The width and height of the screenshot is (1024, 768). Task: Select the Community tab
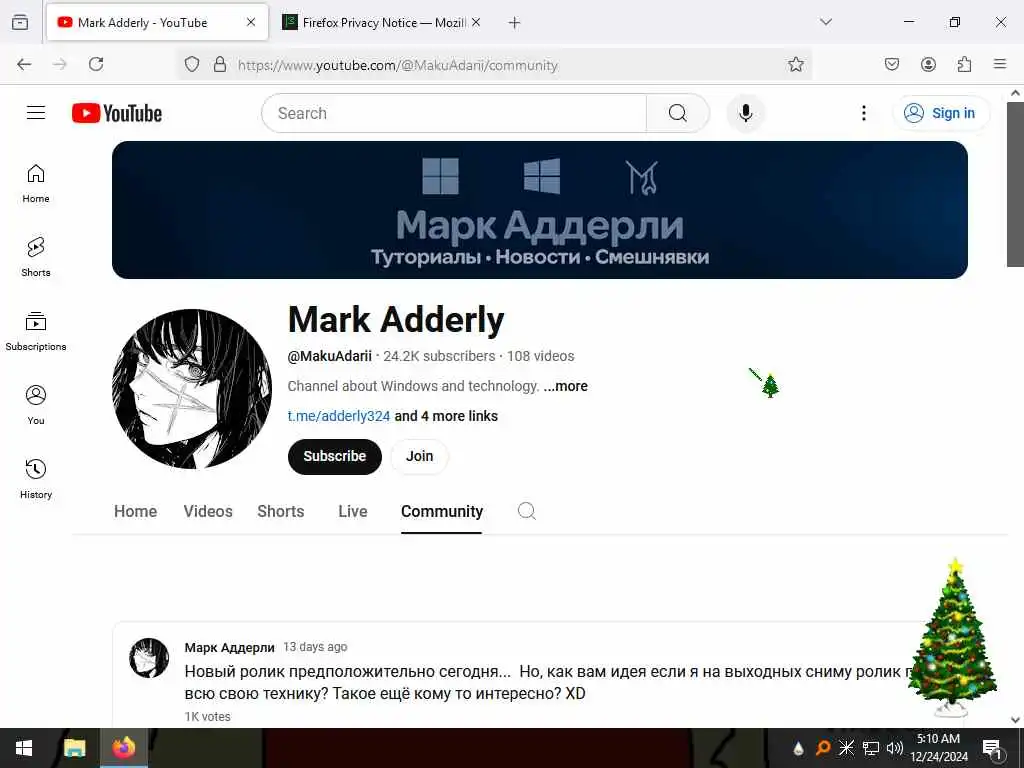point(441,511)
